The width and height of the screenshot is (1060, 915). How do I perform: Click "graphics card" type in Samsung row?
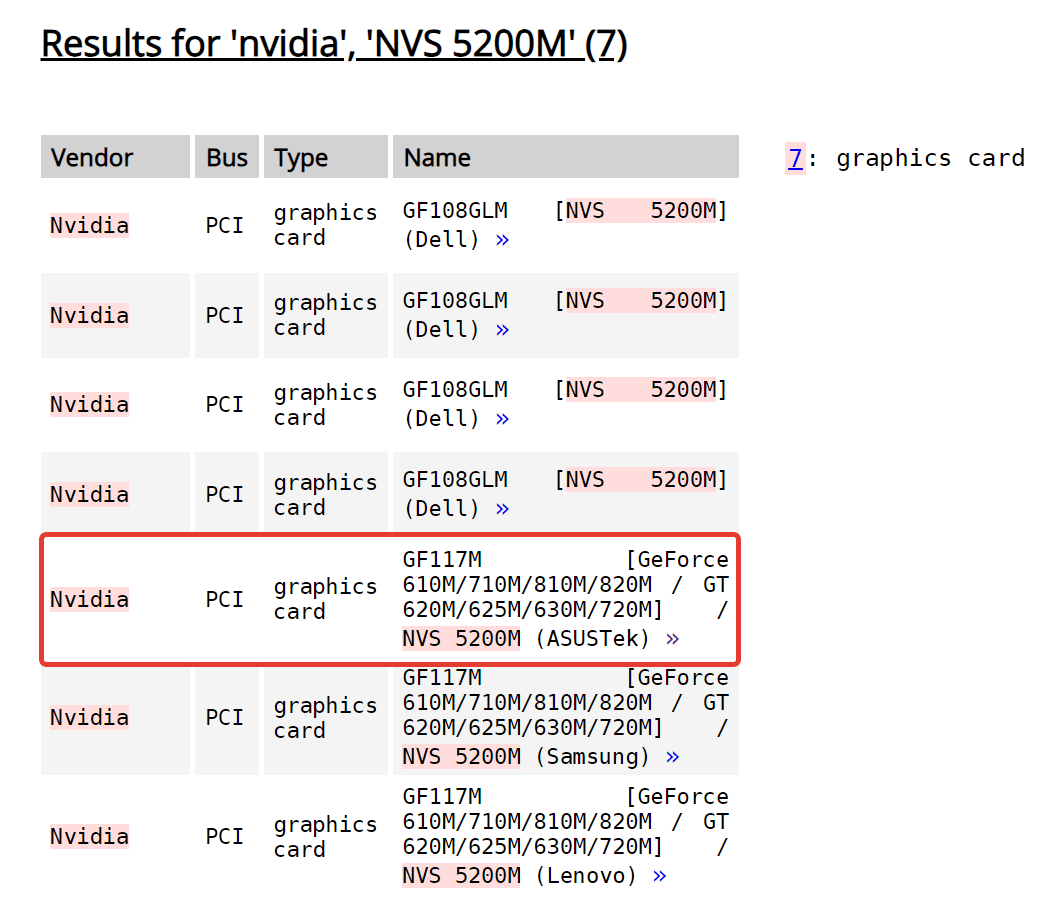coord(325,718)
